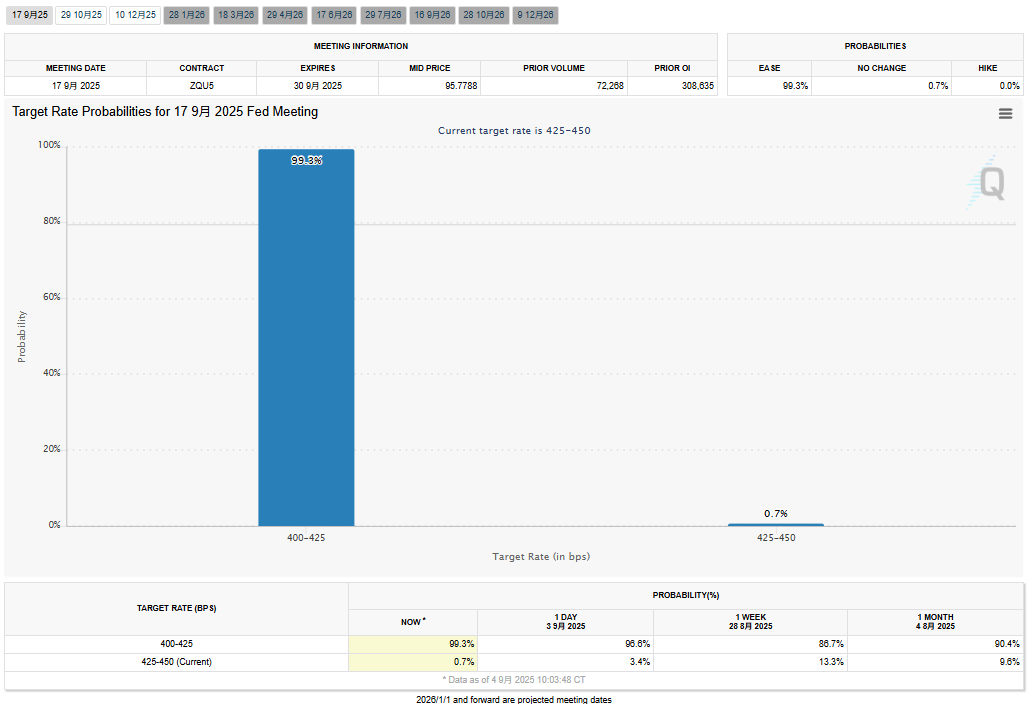Click the blue 400-425 probability bar
The image size is (1029, 704).
[x=306, y=340]
